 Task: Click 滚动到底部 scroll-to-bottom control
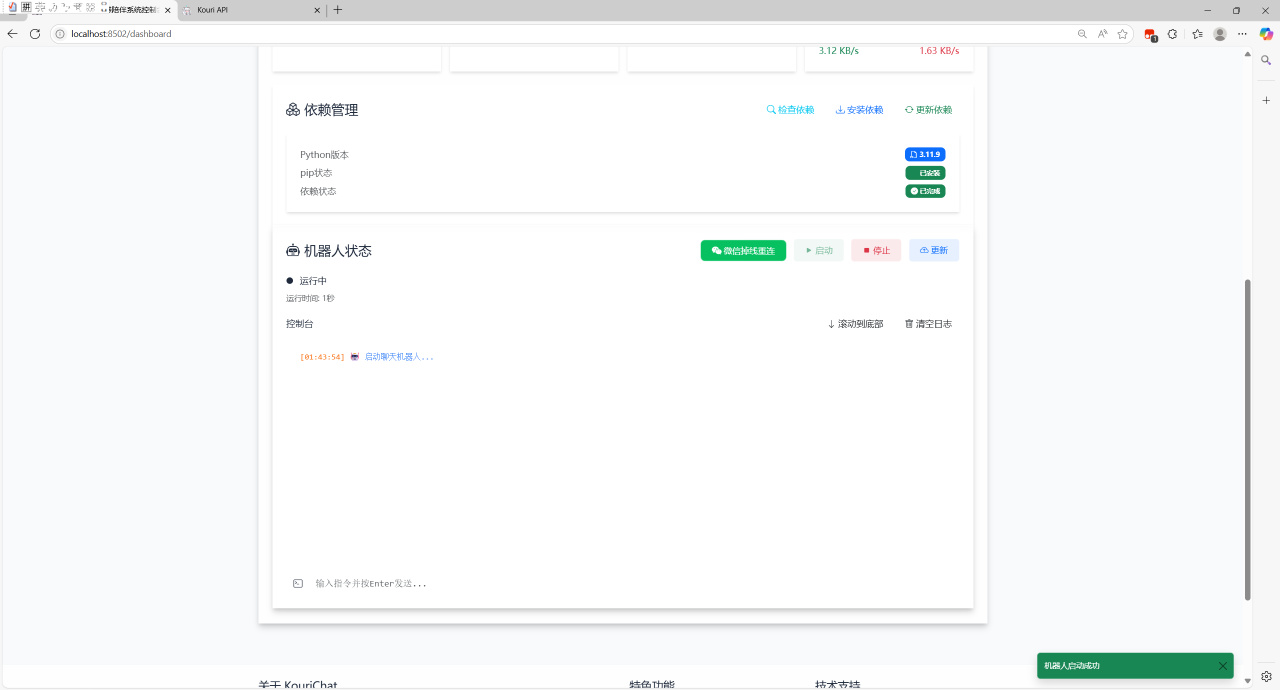click(x=855, y=324)
